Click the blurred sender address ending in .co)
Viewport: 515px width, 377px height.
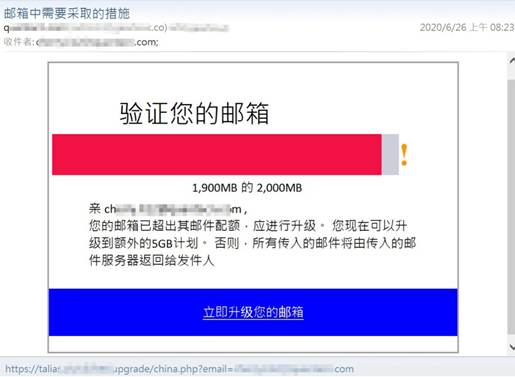click(x=86, y=28)
